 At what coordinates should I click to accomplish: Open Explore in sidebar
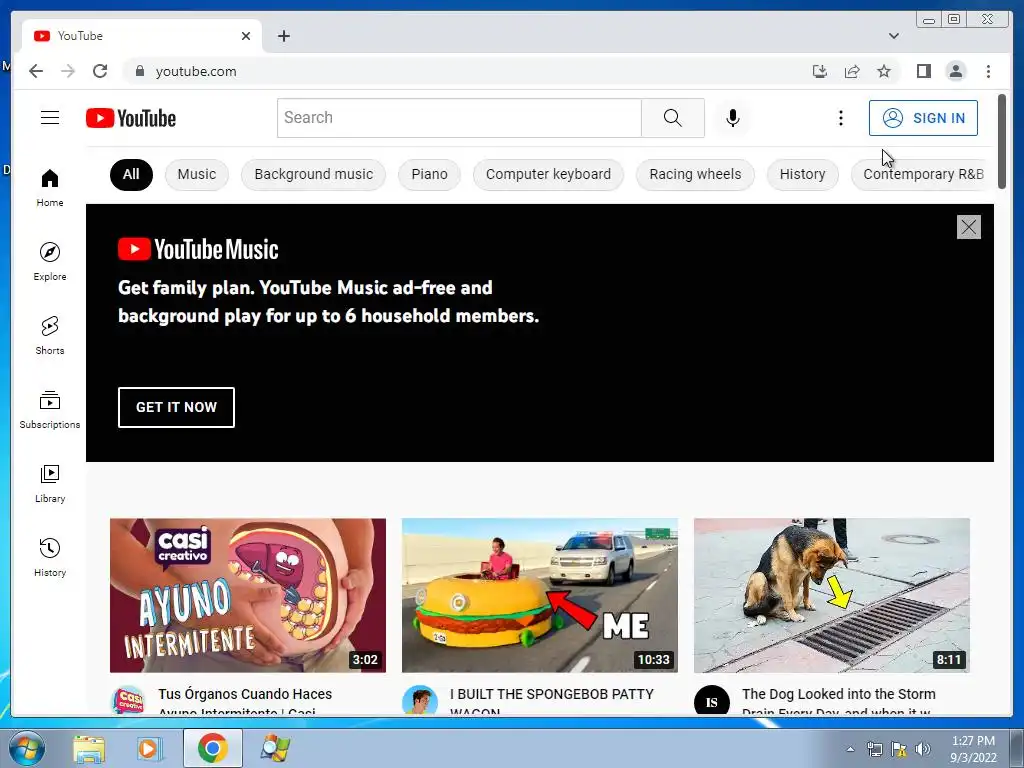click(x=50, y=261)
